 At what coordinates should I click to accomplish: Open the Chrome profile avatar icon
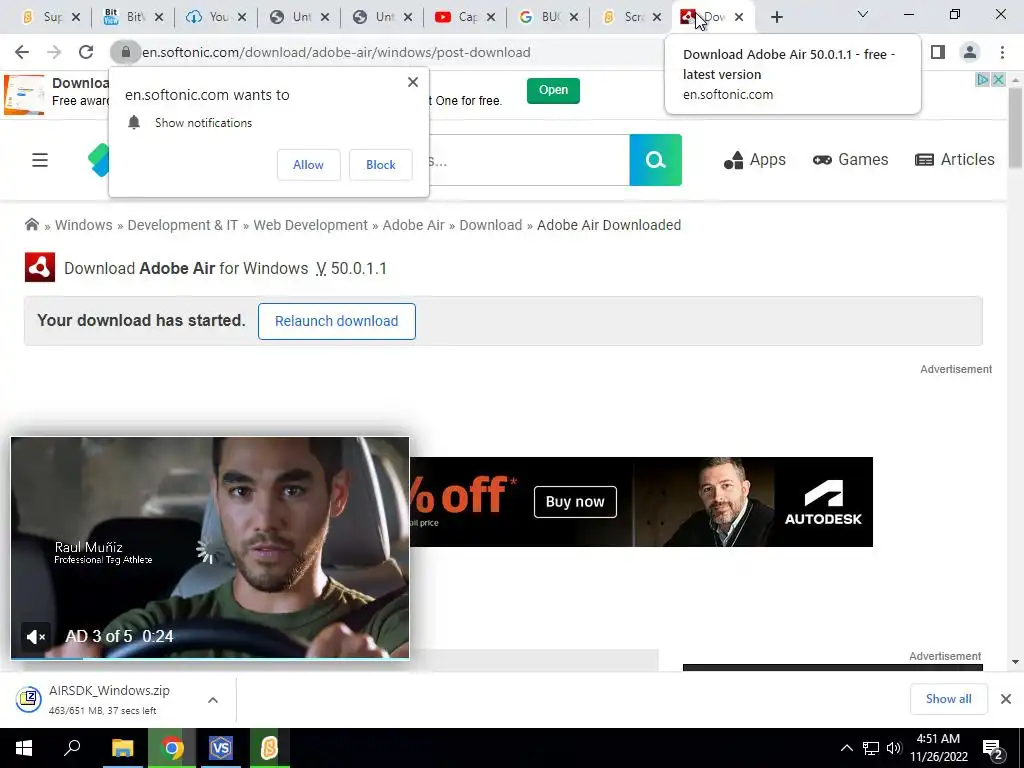tap(970, 52)
